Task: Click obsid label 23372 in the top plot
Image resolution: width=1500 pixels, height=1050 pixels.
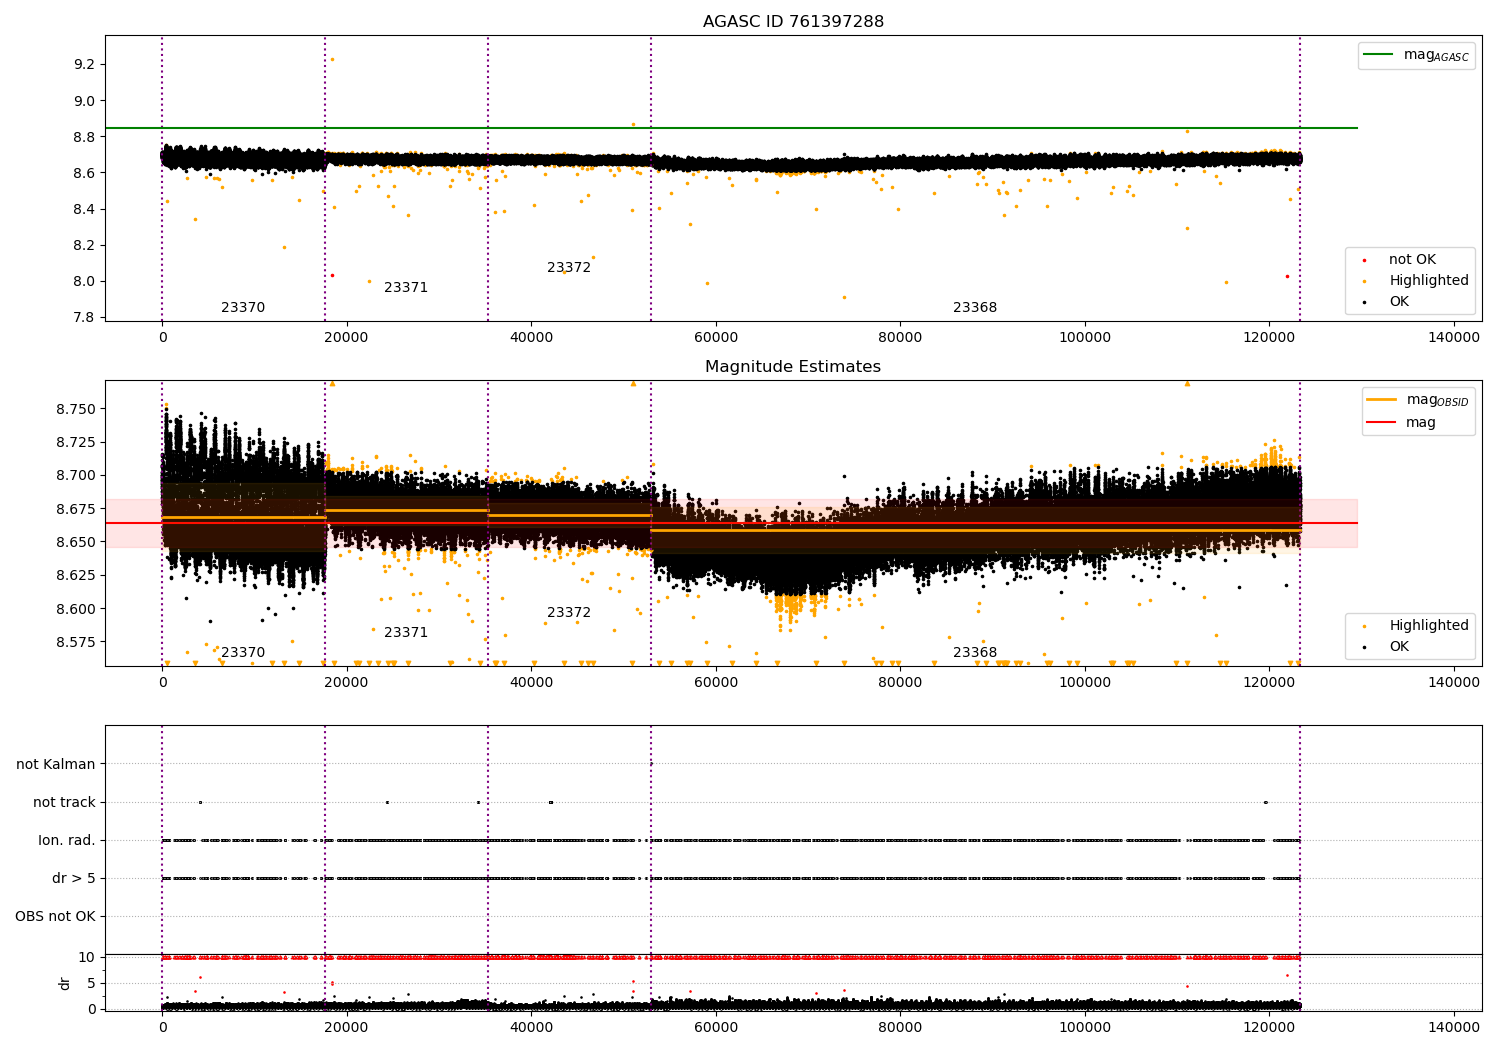Action: (569, 268)
